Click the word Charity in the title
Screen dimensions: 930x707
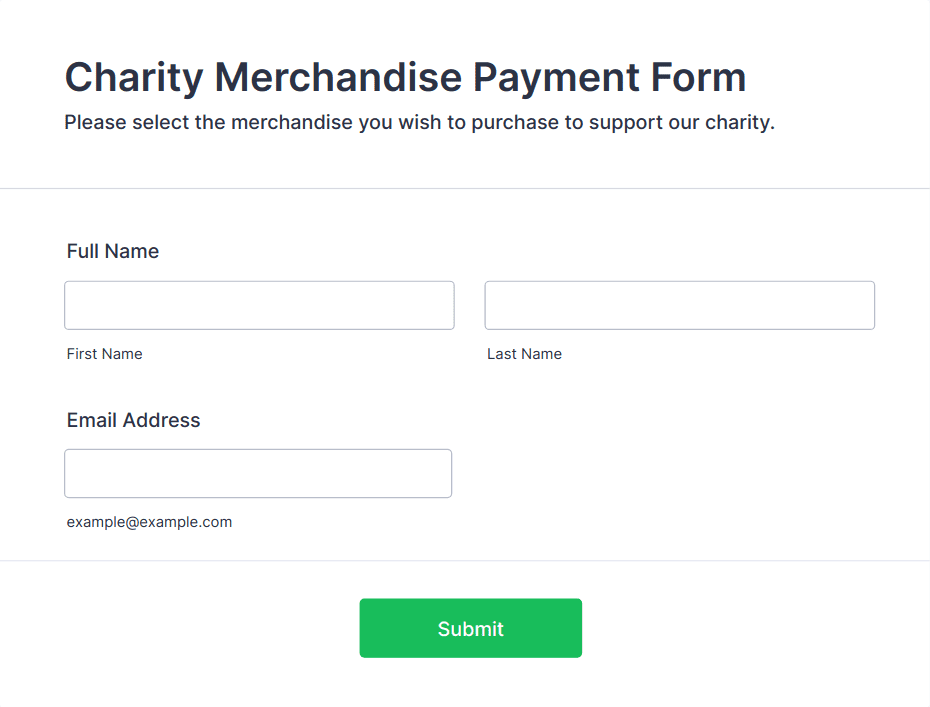[133, 77]
